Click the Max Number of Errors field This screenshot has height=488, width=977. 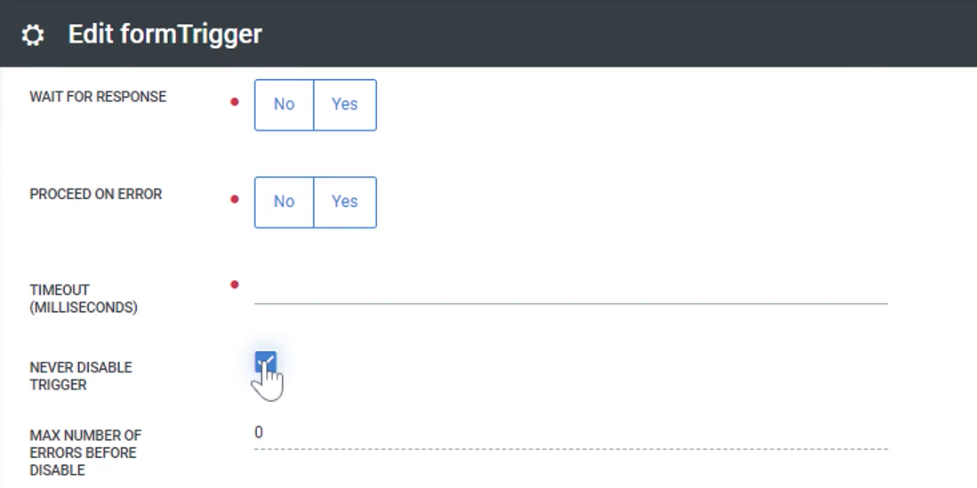570,434
